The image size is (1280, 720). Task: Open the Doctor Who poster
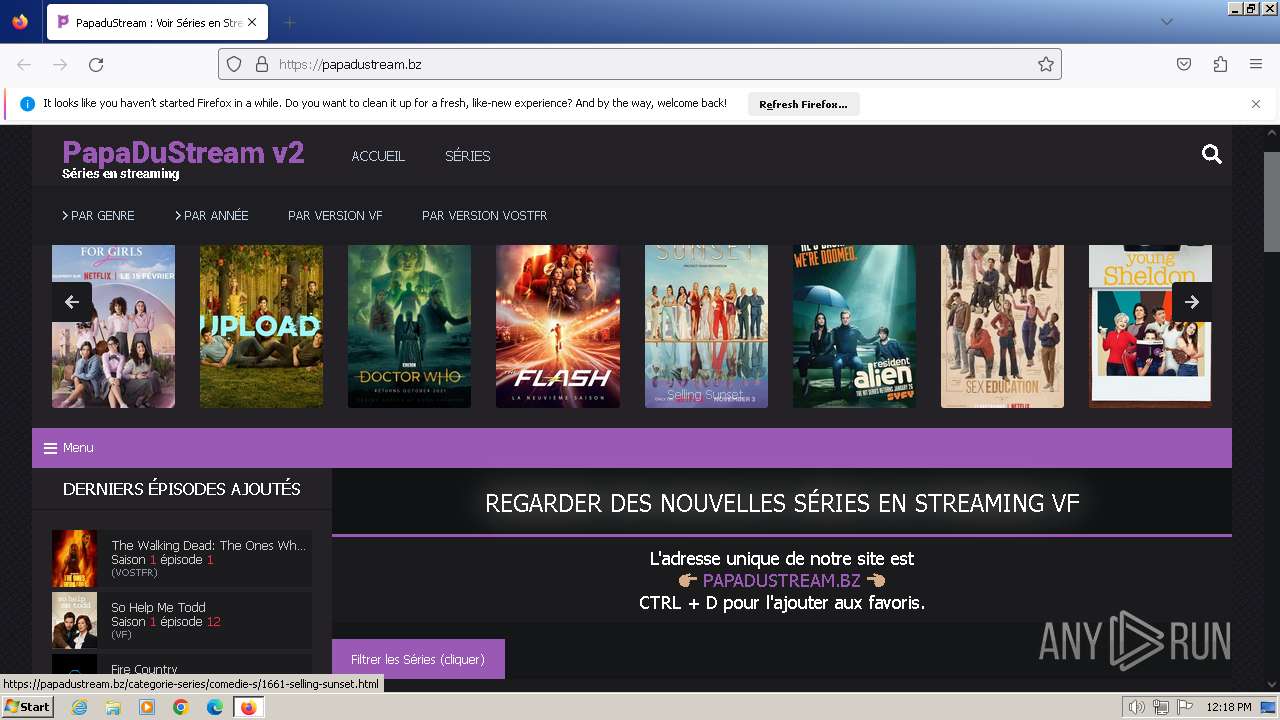click(x=409, y=326)
